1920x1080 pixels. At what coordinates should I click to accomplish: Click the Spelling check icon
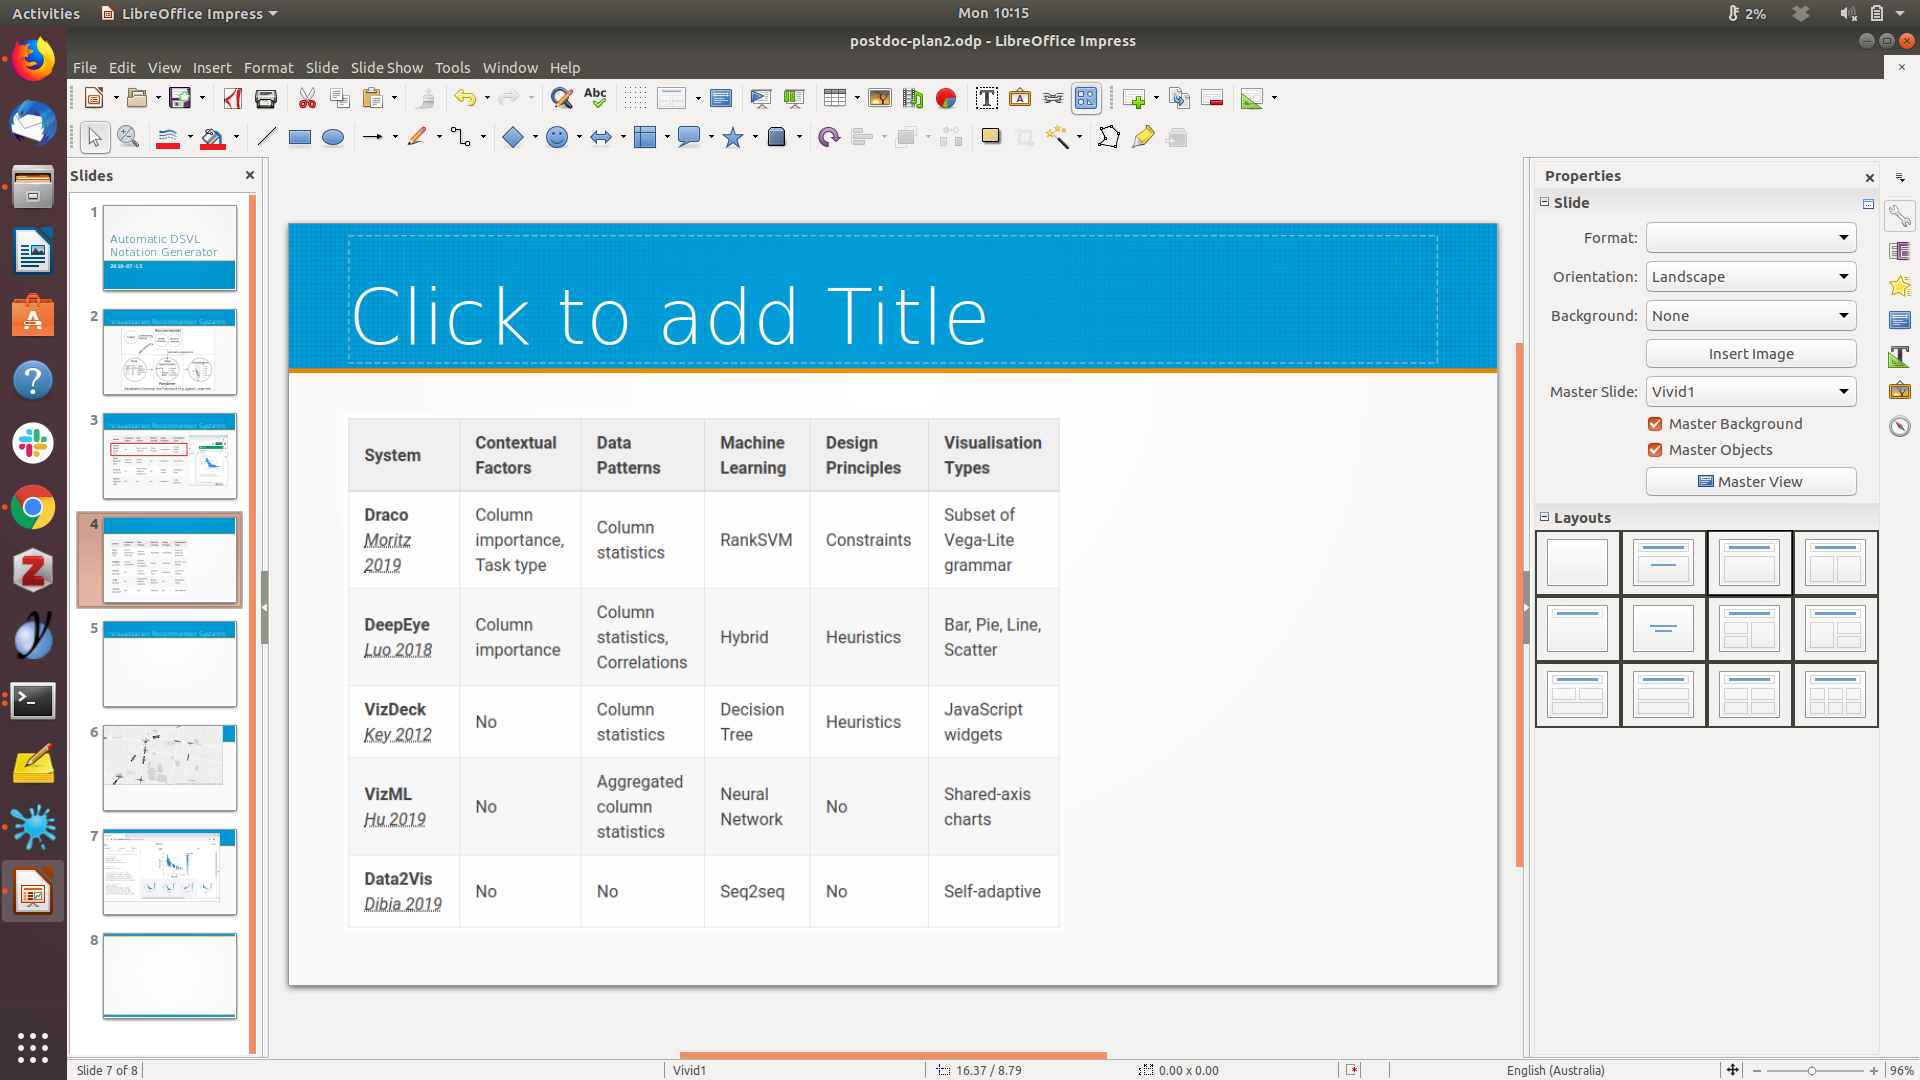click(596, 98)
